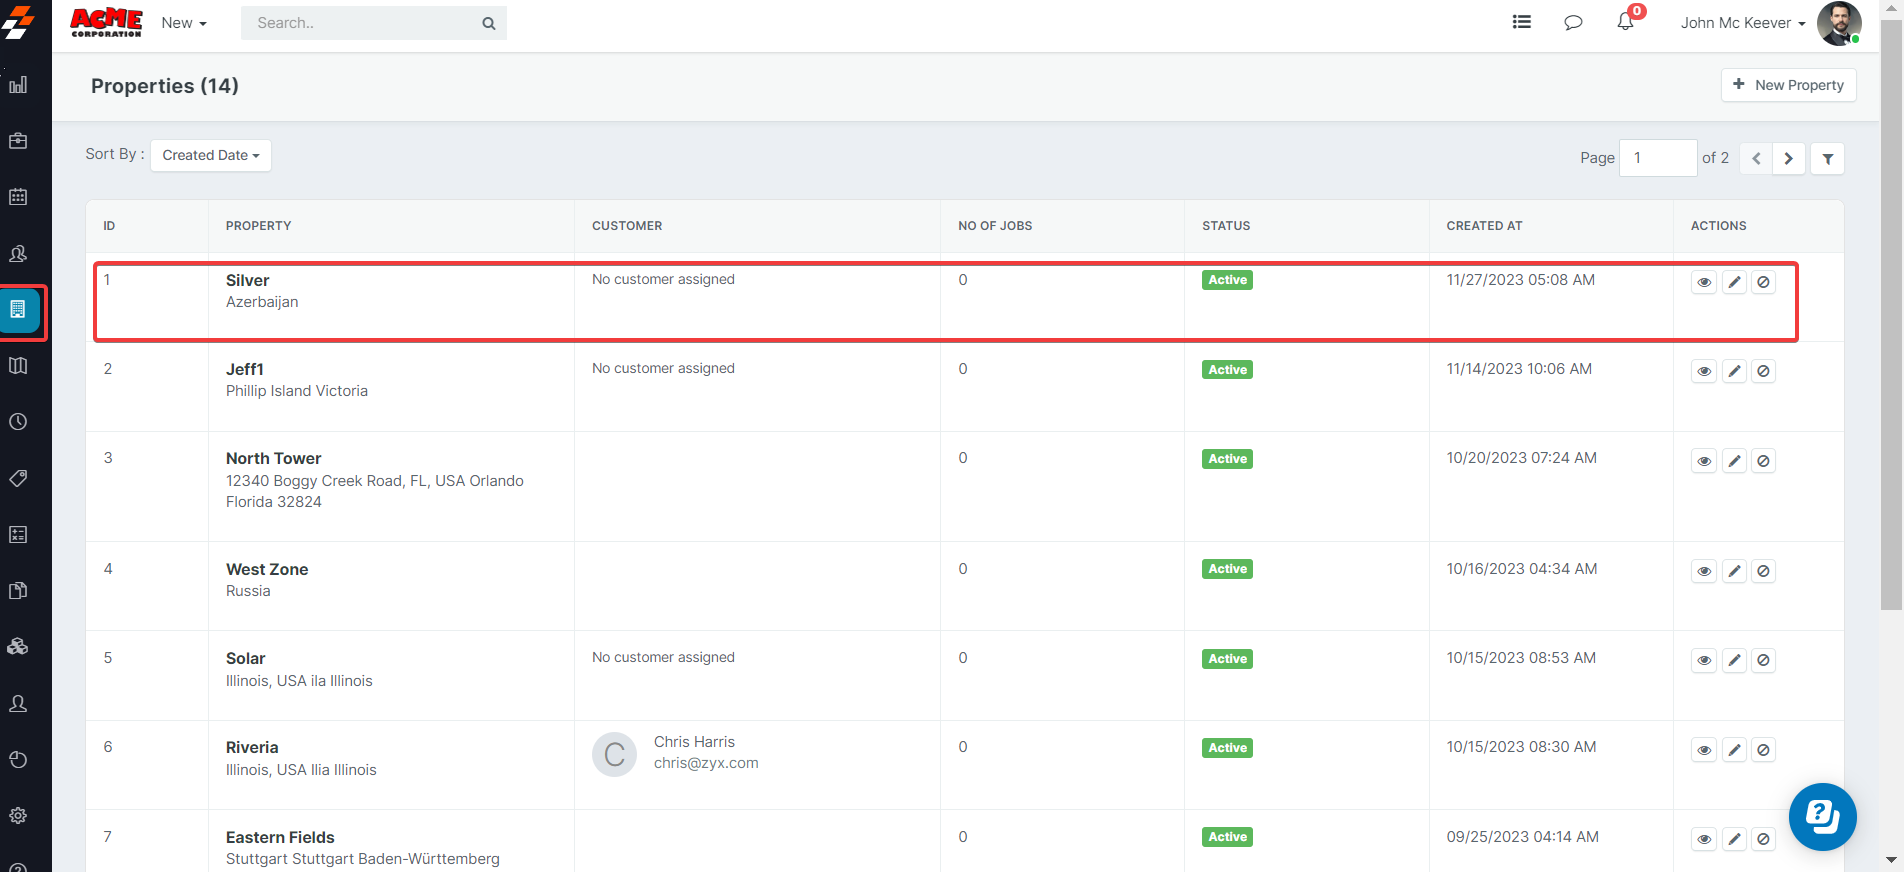Deactivate the Jeff1 property with block icon
This screenshot has height=872, width=1904.
1763,371
